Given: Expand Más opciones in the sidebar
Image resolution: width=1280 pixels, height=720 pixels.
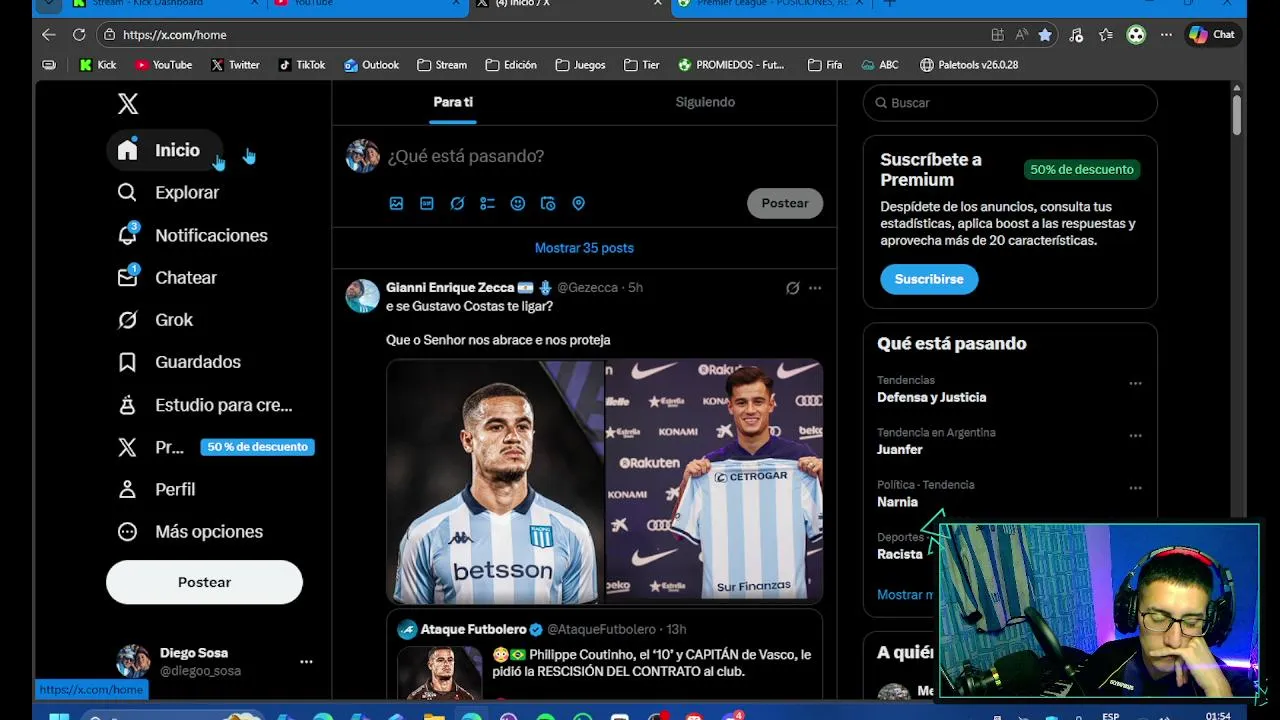Looking at the screenshot, I should 190,531.
